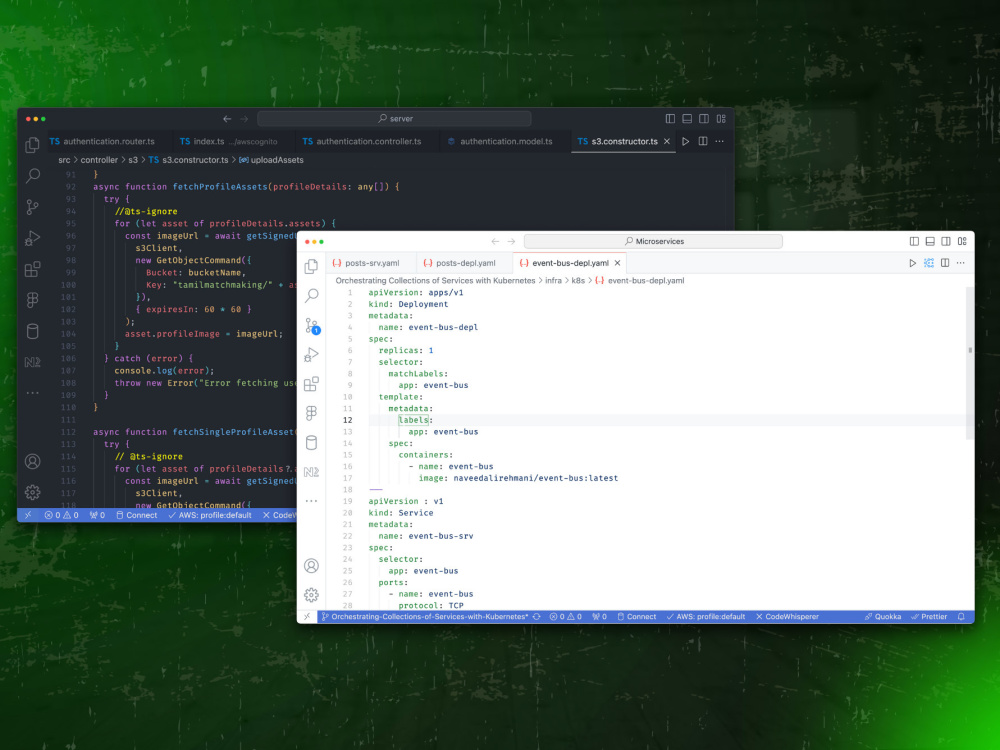The height and width of the screenshot is (750, 1000).
Task: Open Extensions view in the dark server window
Action: point(33,269)
